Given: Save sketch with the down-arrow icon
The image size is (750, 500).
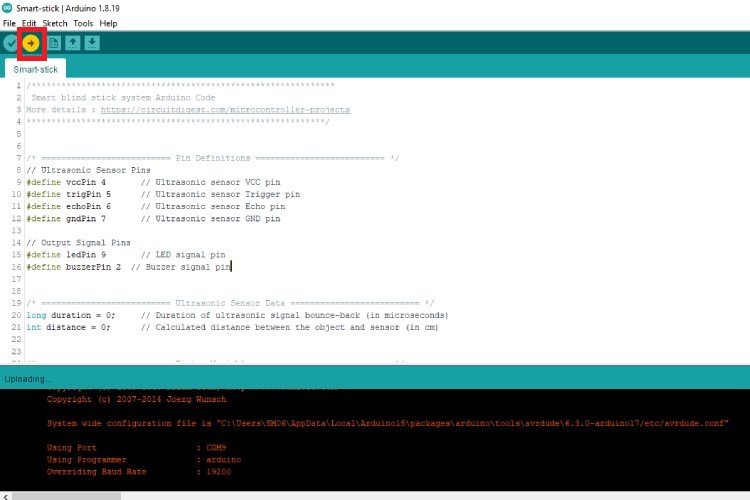Looking at the screenshot, I should pyautogui.click(x=92, y=44).
